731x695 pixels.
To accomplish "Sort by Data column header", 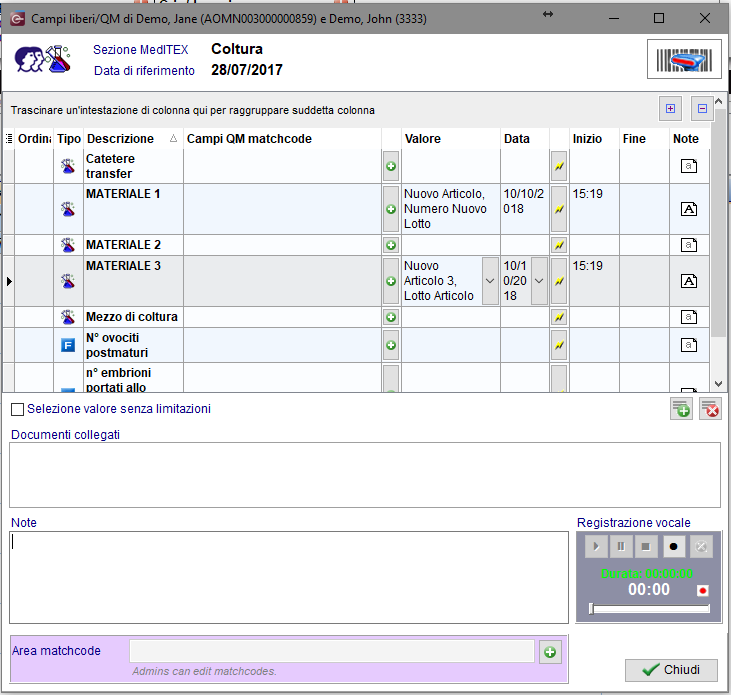I will click(524, 138).
